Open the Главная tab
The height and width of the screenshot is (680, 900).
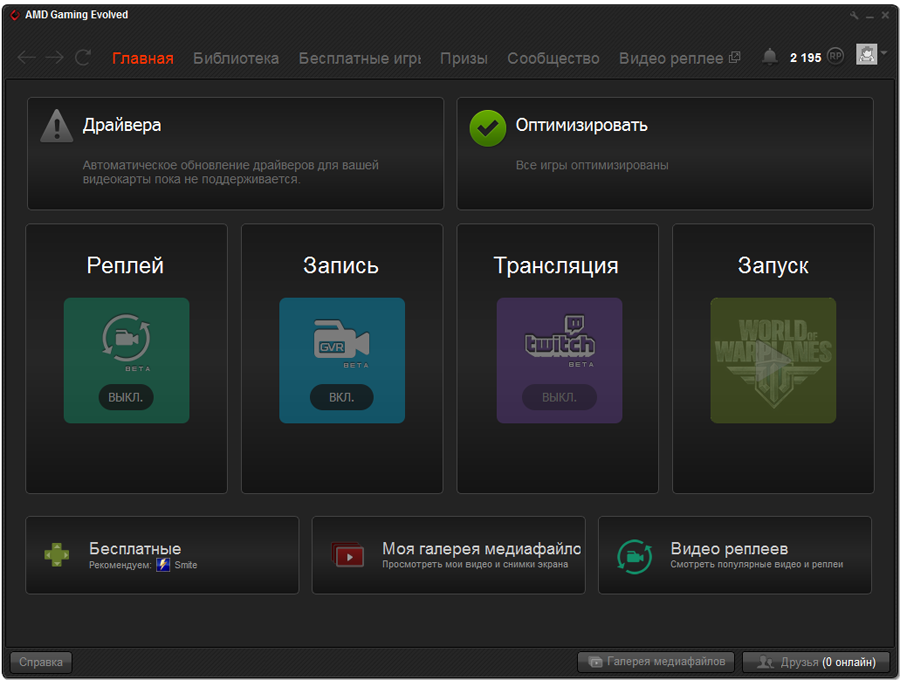[x=142, y=58]
